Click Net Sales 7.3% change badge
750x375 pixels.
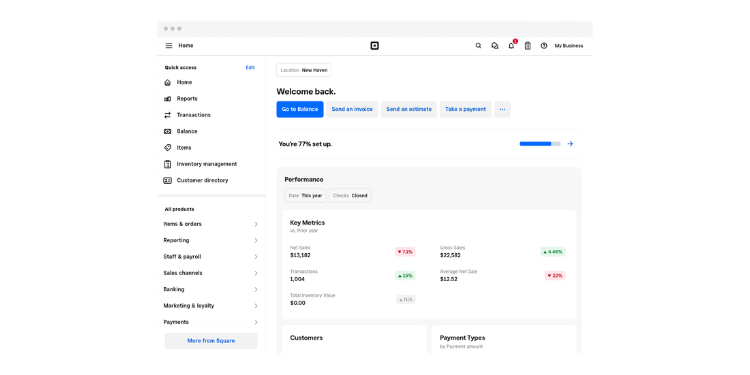[405, 252]
